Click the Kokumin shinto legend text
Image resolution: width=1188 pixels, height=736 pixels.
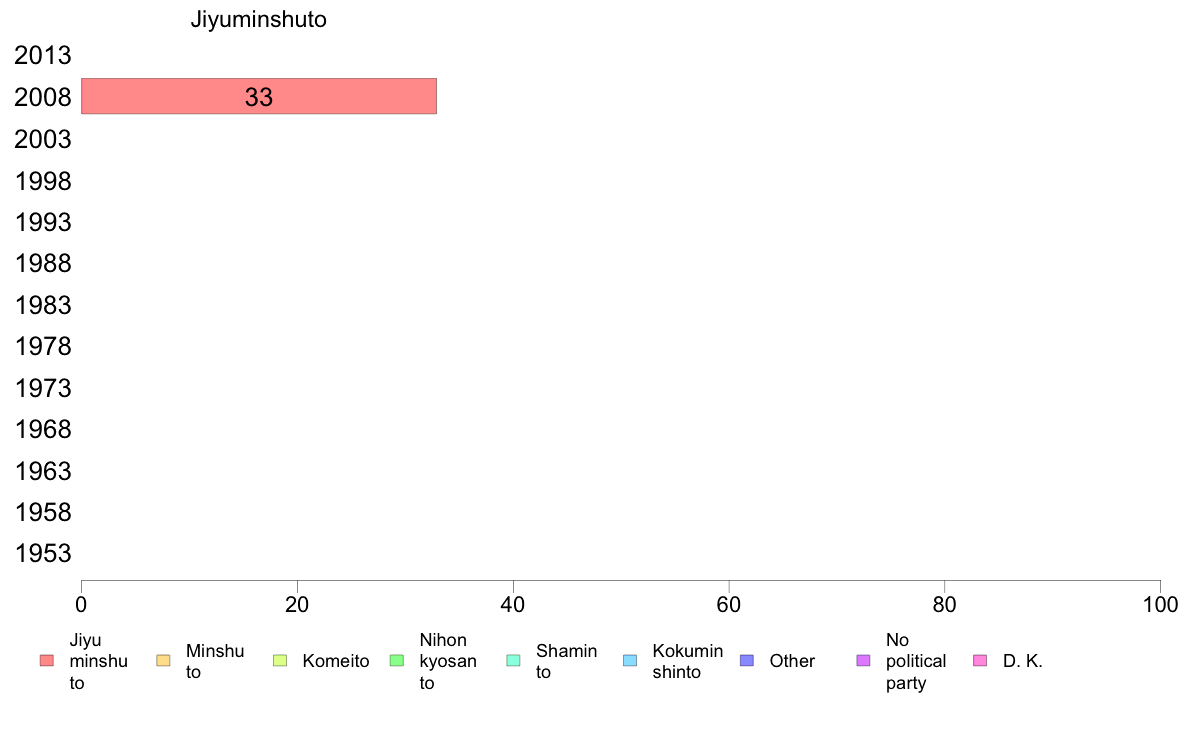click(x=688, y=661)
